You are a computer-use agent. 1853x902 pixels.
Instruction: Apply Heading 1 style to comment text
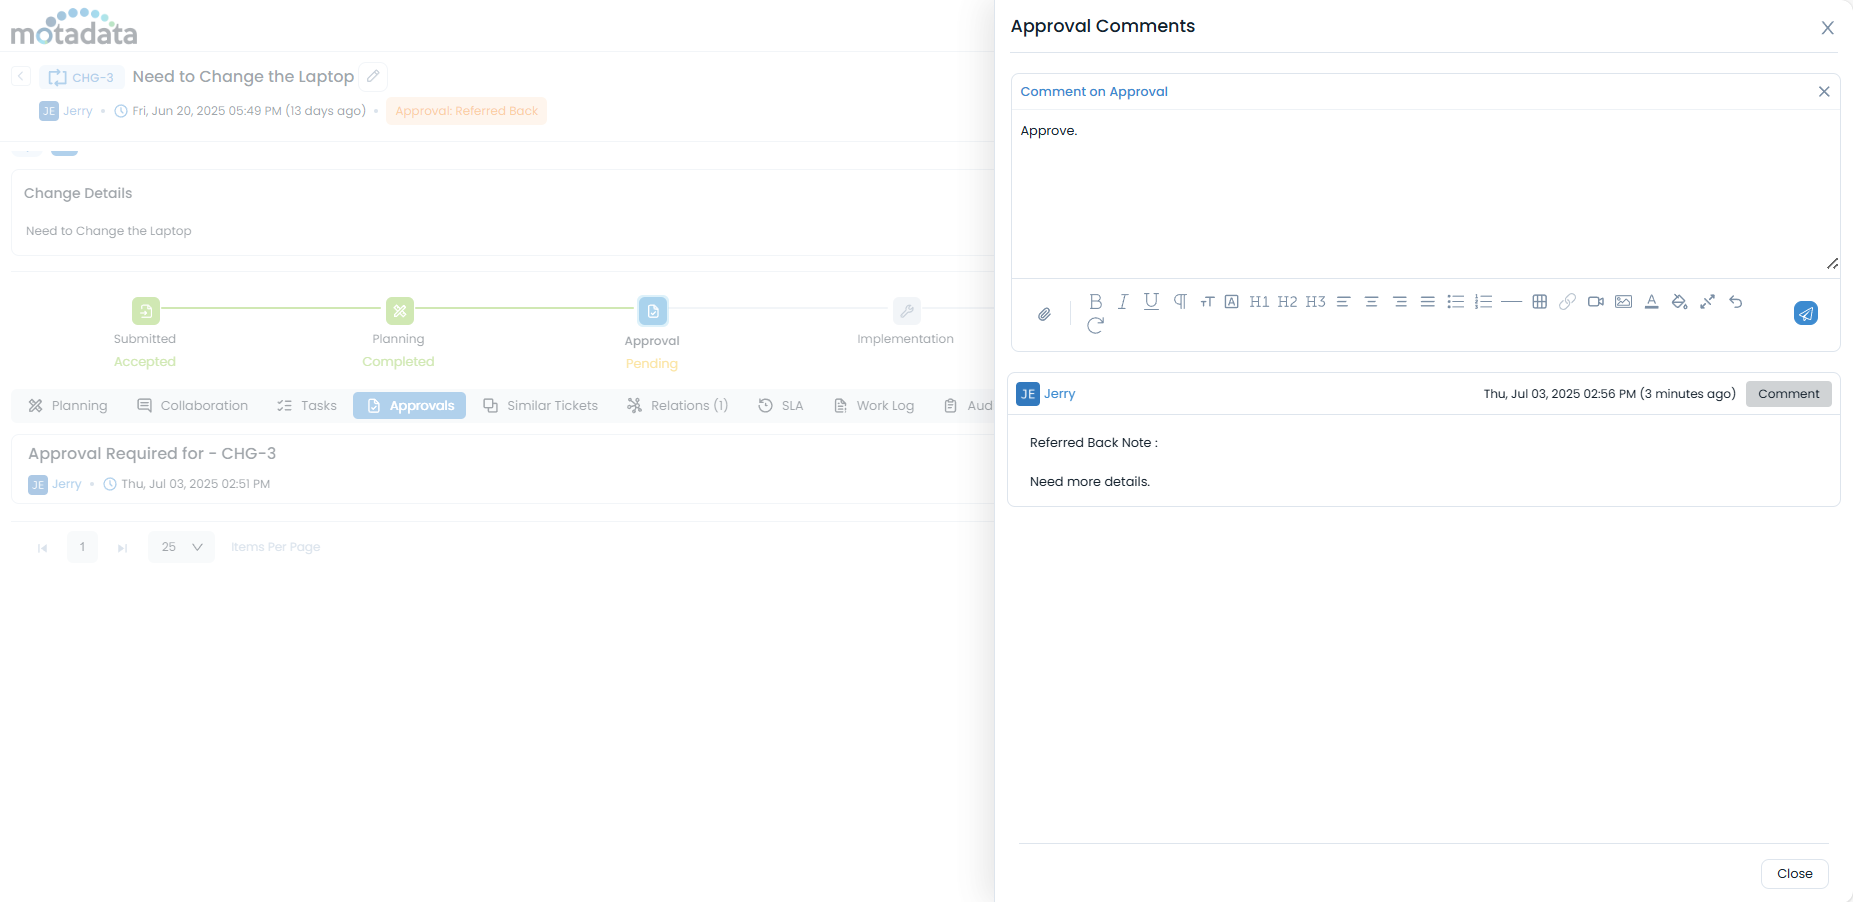pos(1259,301)
